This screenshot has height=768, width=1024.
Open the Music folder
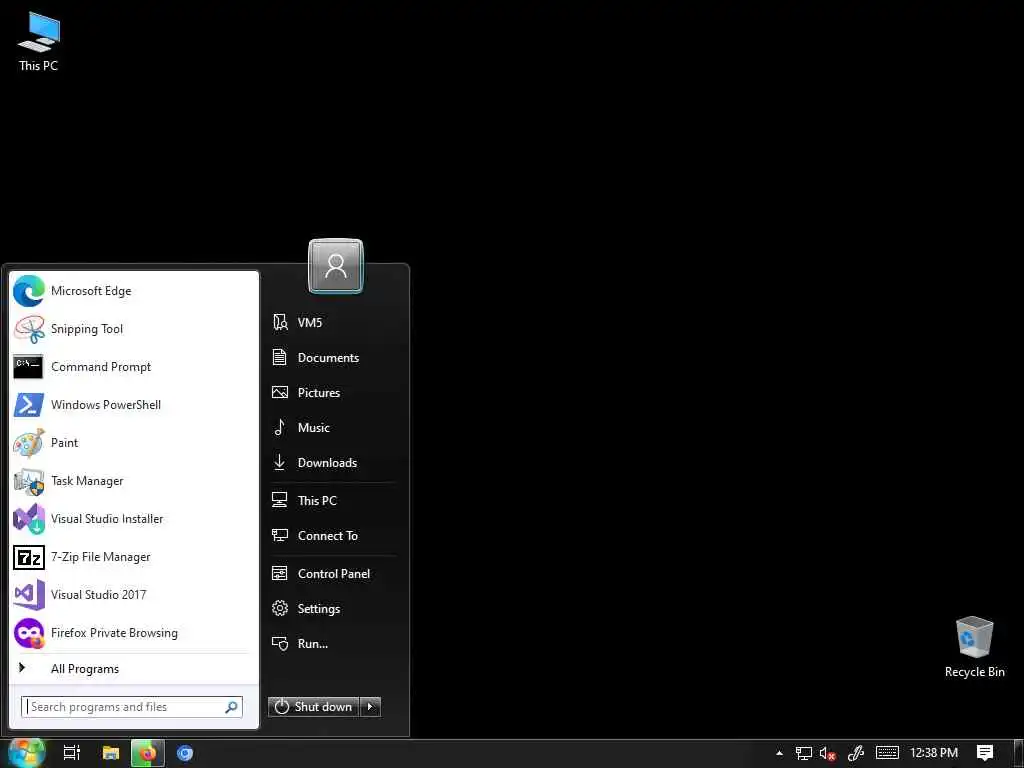[333, 427]
